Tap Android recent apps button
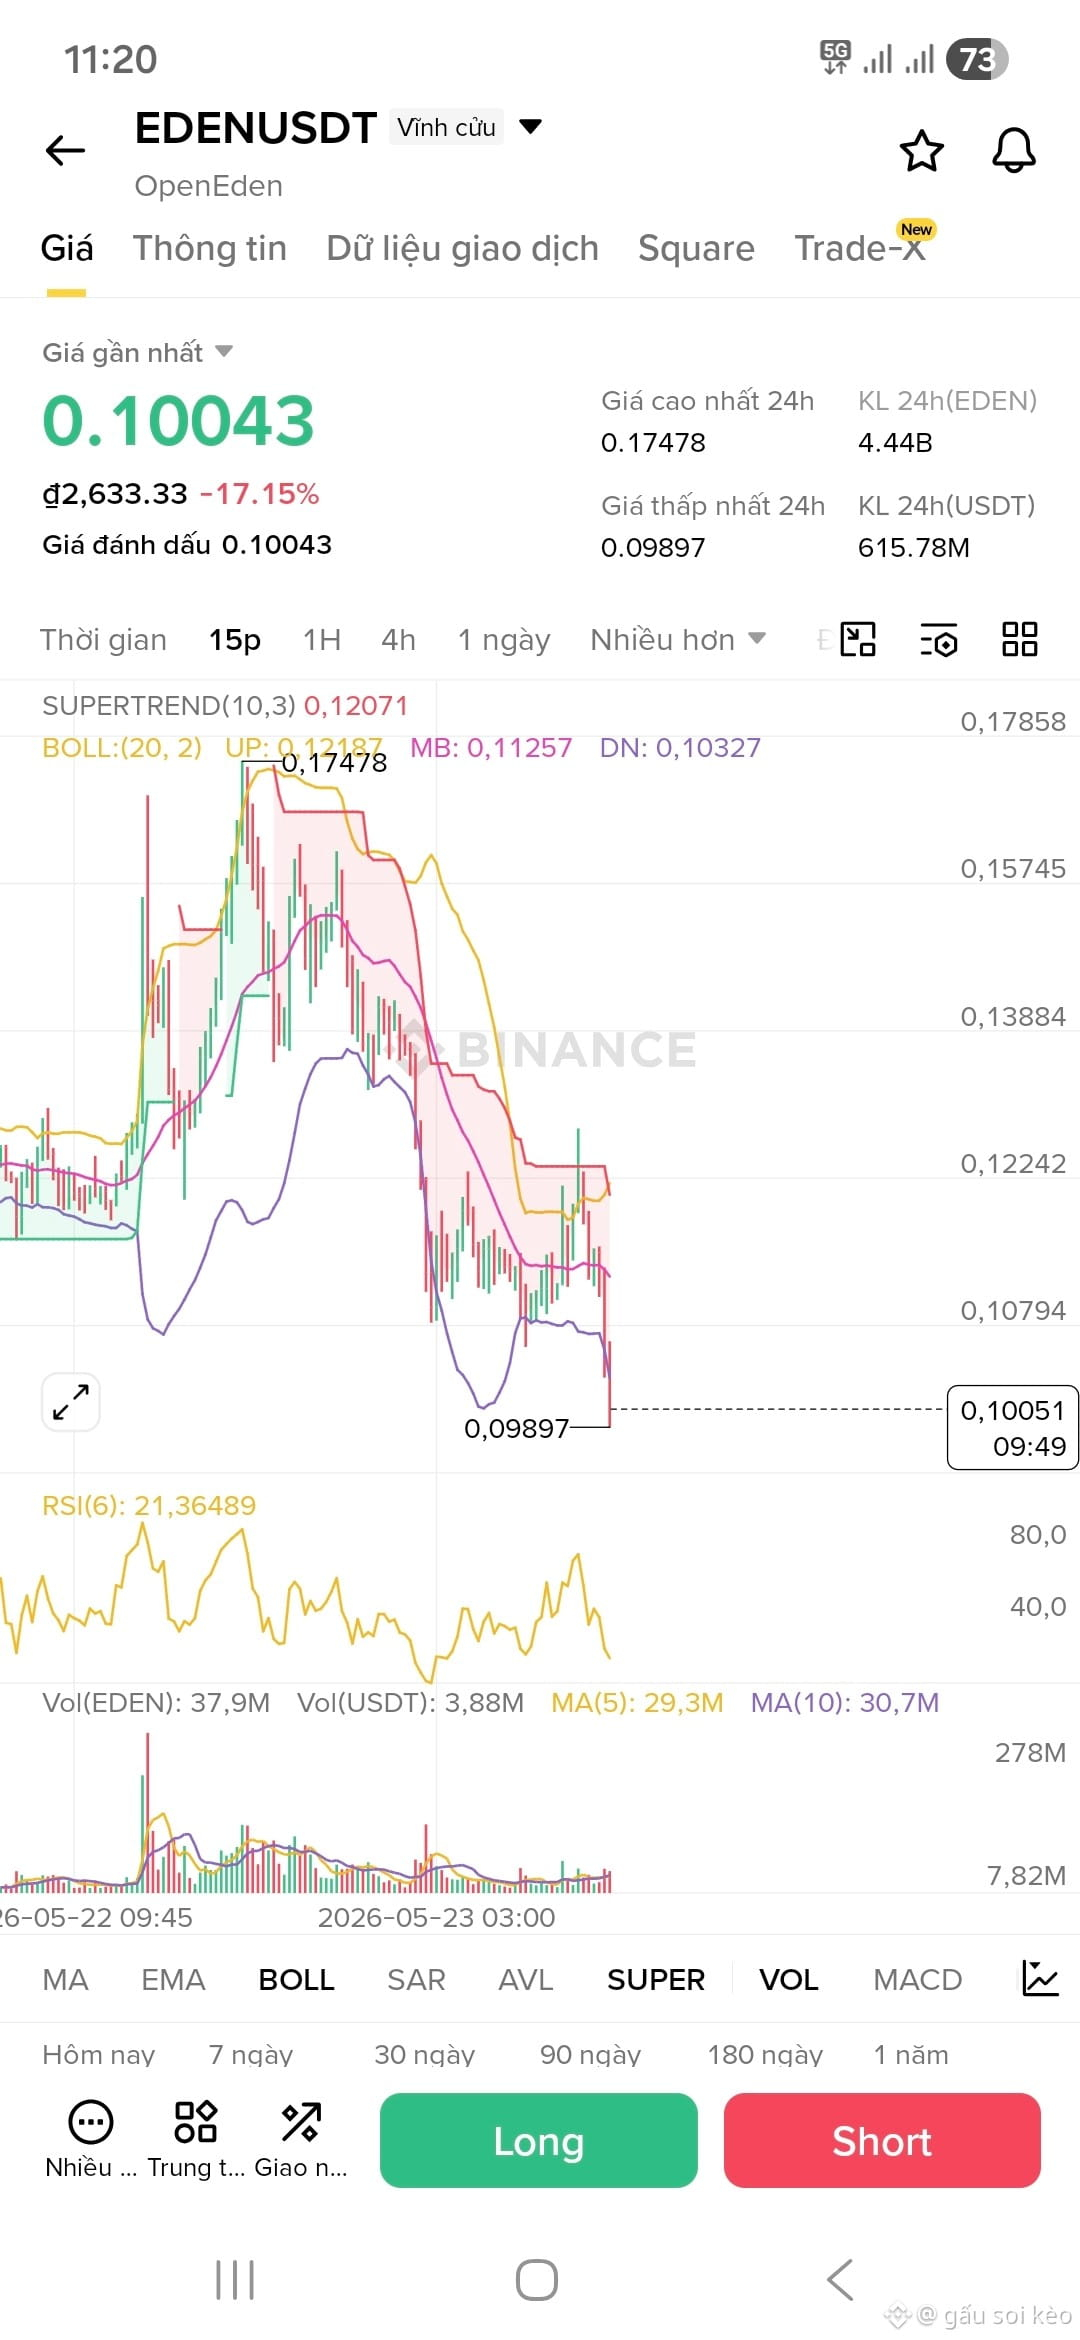Image resolution: width=1080 pixels, height=2340 pixels. pyautogui.click(x=236, y=2281)
